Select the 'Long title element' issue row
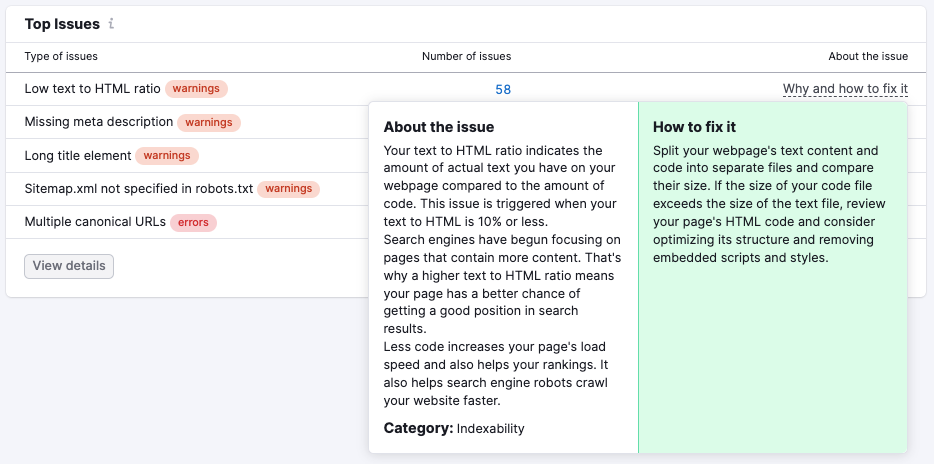 tap(77, 155)
